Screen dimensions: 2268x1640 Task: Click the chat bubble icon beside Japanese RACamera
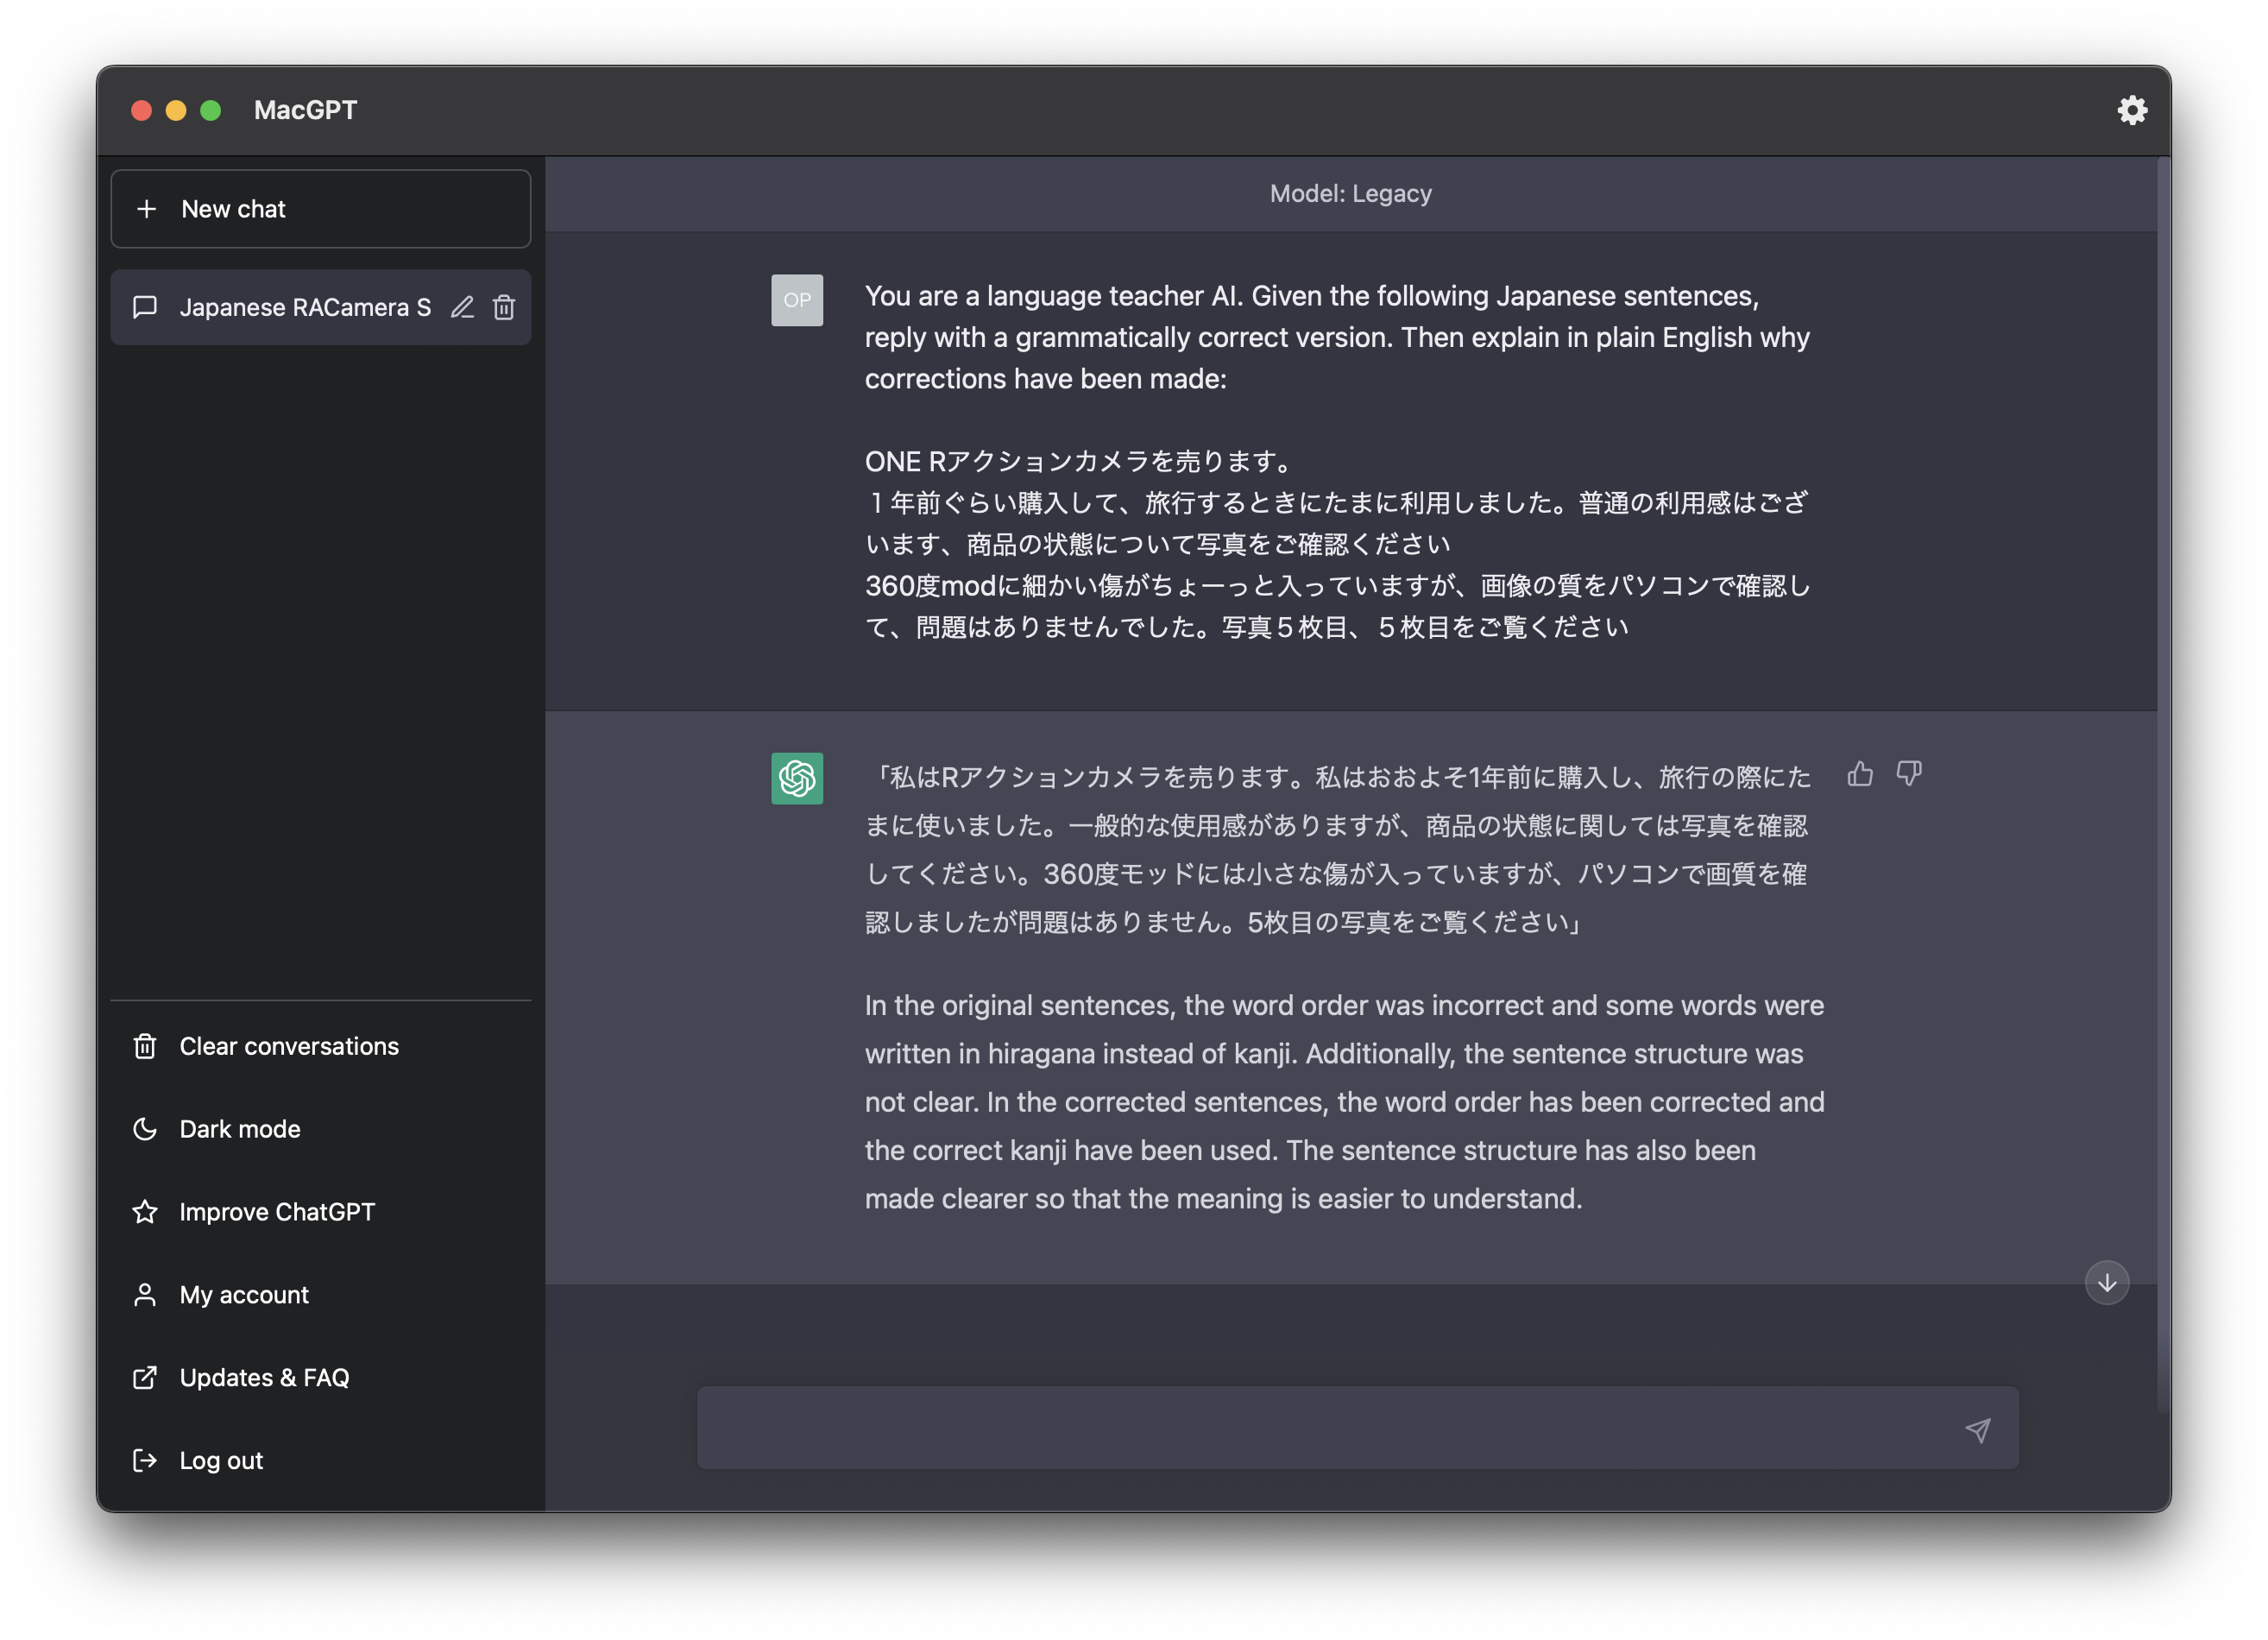point(145,307)
